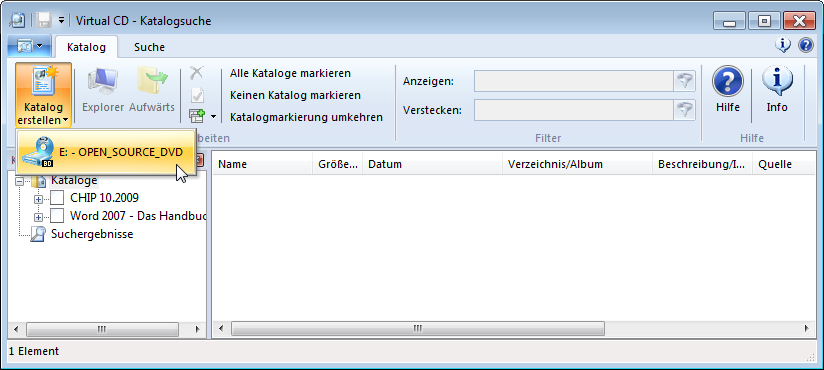Sort by the Datum column header
This screenshot has height=370, width=824.
tap(432, 164)
